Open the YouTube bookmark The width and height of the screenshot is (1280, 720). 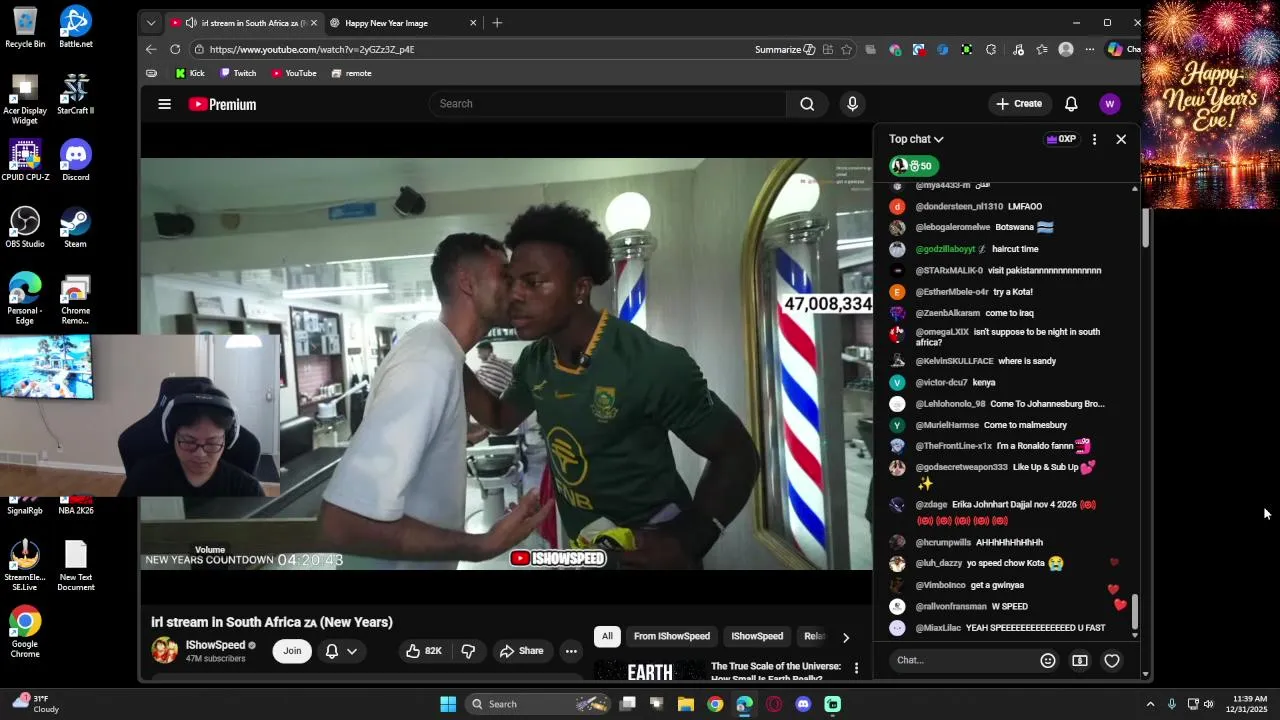point(294,73)
